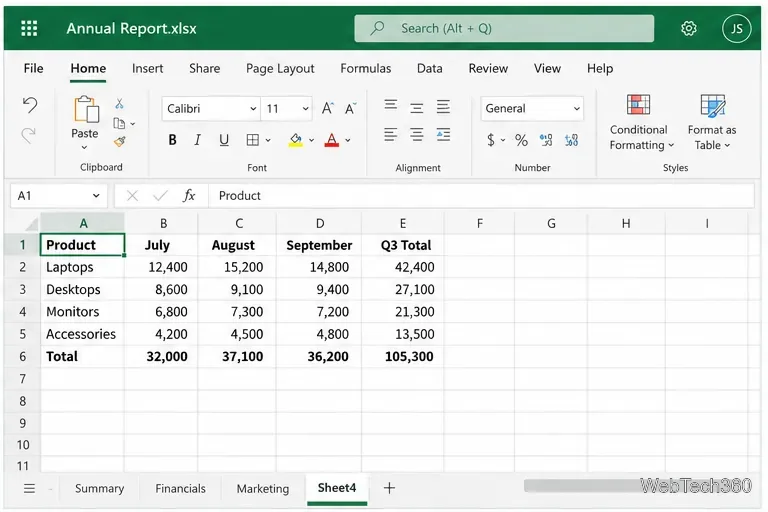Decrease decimal places
Screen dimensions: 768x512
(x=571, y=140)
